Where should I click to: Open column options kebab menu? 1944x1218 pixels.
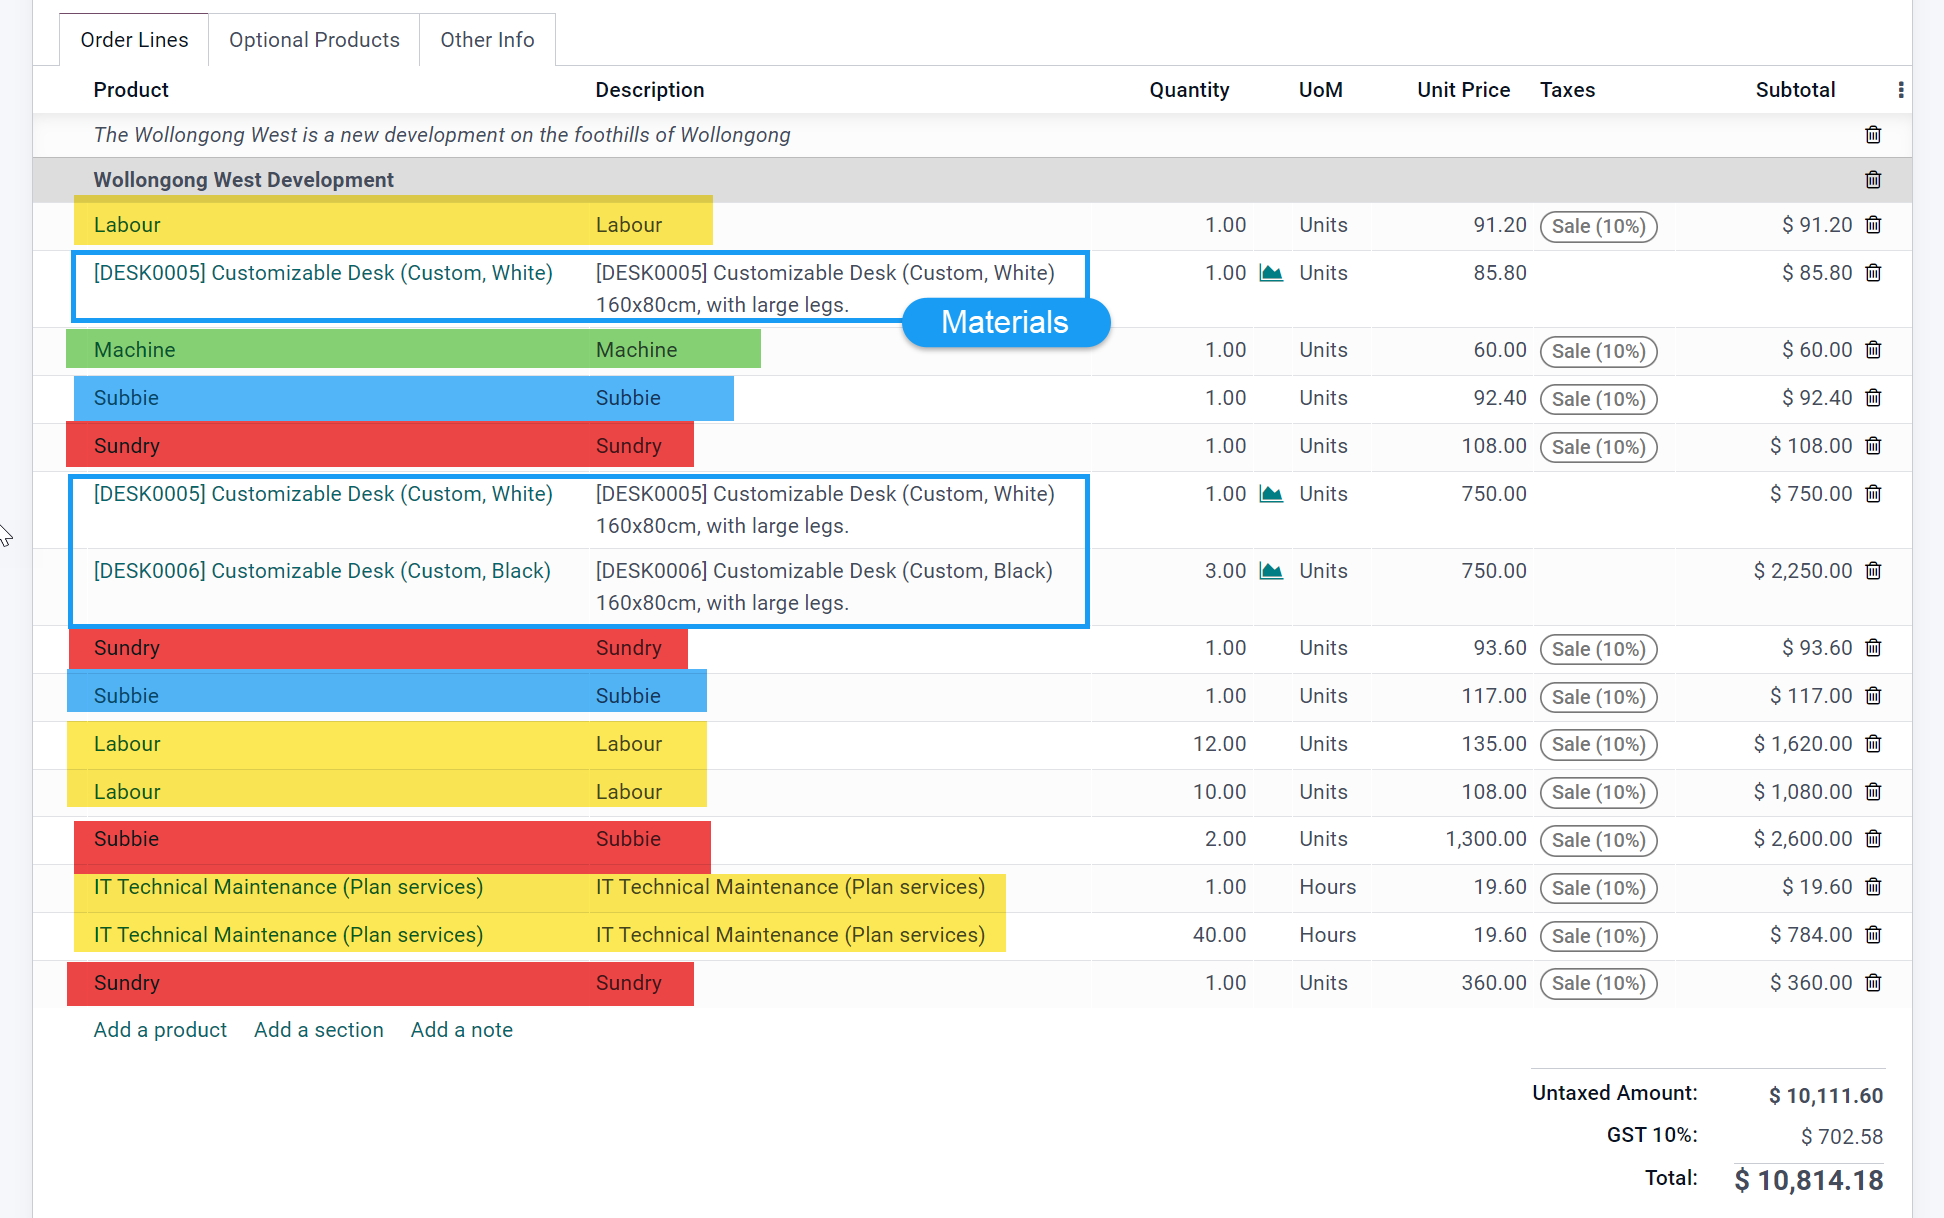pyautogui.click(x=1900, y=90)
